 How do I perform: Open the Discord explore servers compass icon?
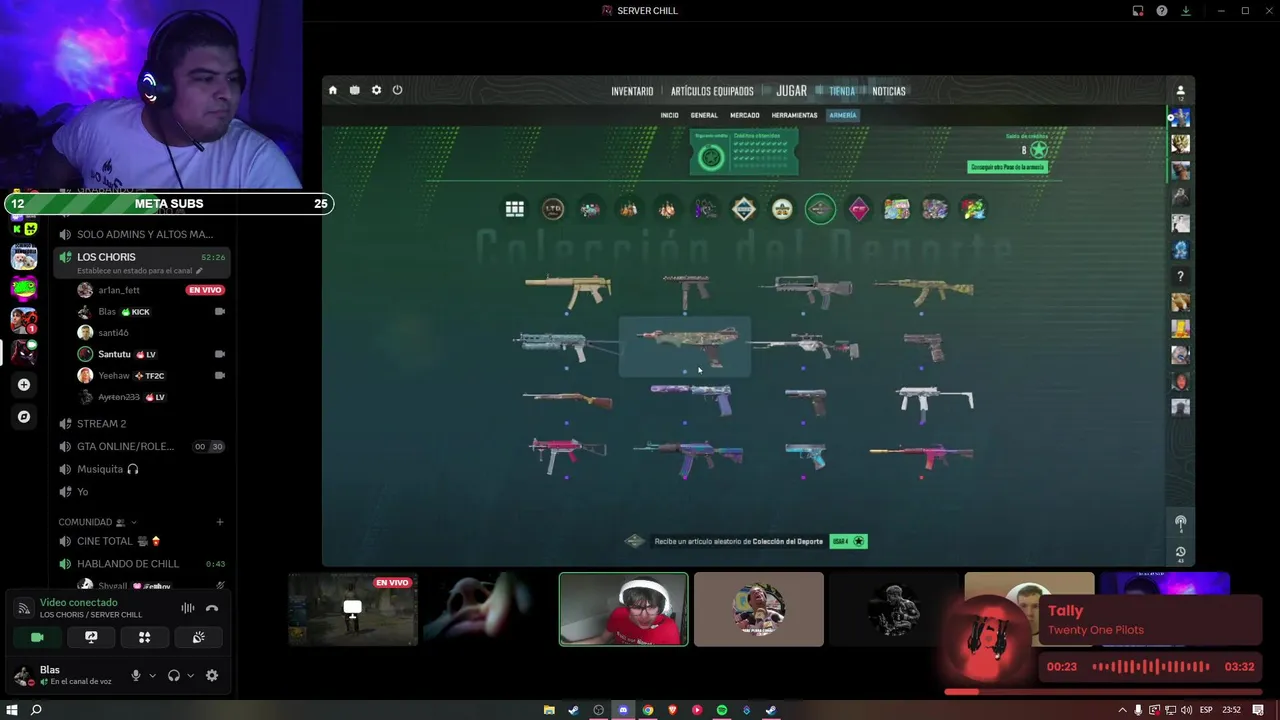24,416
